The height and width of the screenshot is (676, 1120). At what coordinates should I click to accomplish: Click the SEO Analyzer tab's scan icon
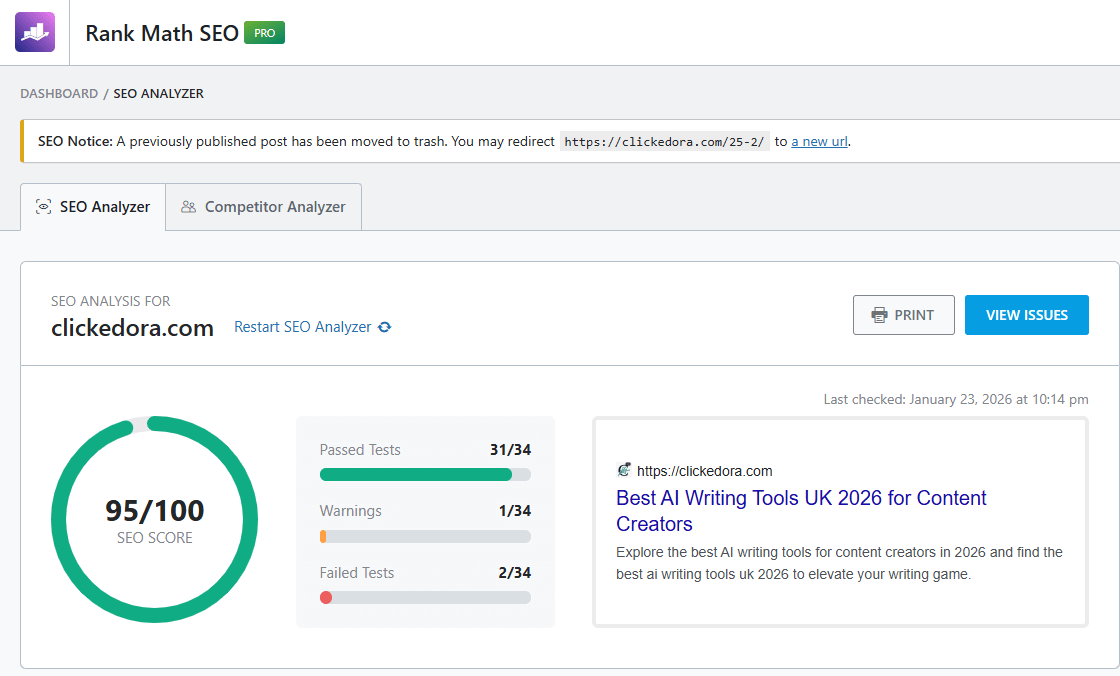coord(43,207)
